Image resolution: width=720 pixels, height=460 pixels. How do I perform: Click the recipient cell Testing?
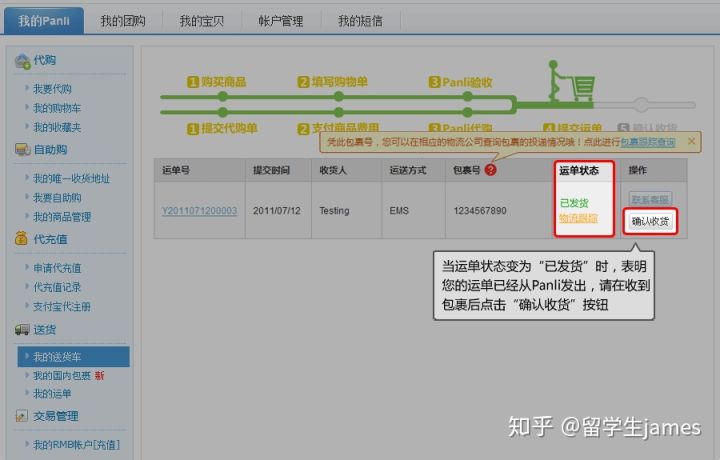pyautogui.click(x=334, y=211)
